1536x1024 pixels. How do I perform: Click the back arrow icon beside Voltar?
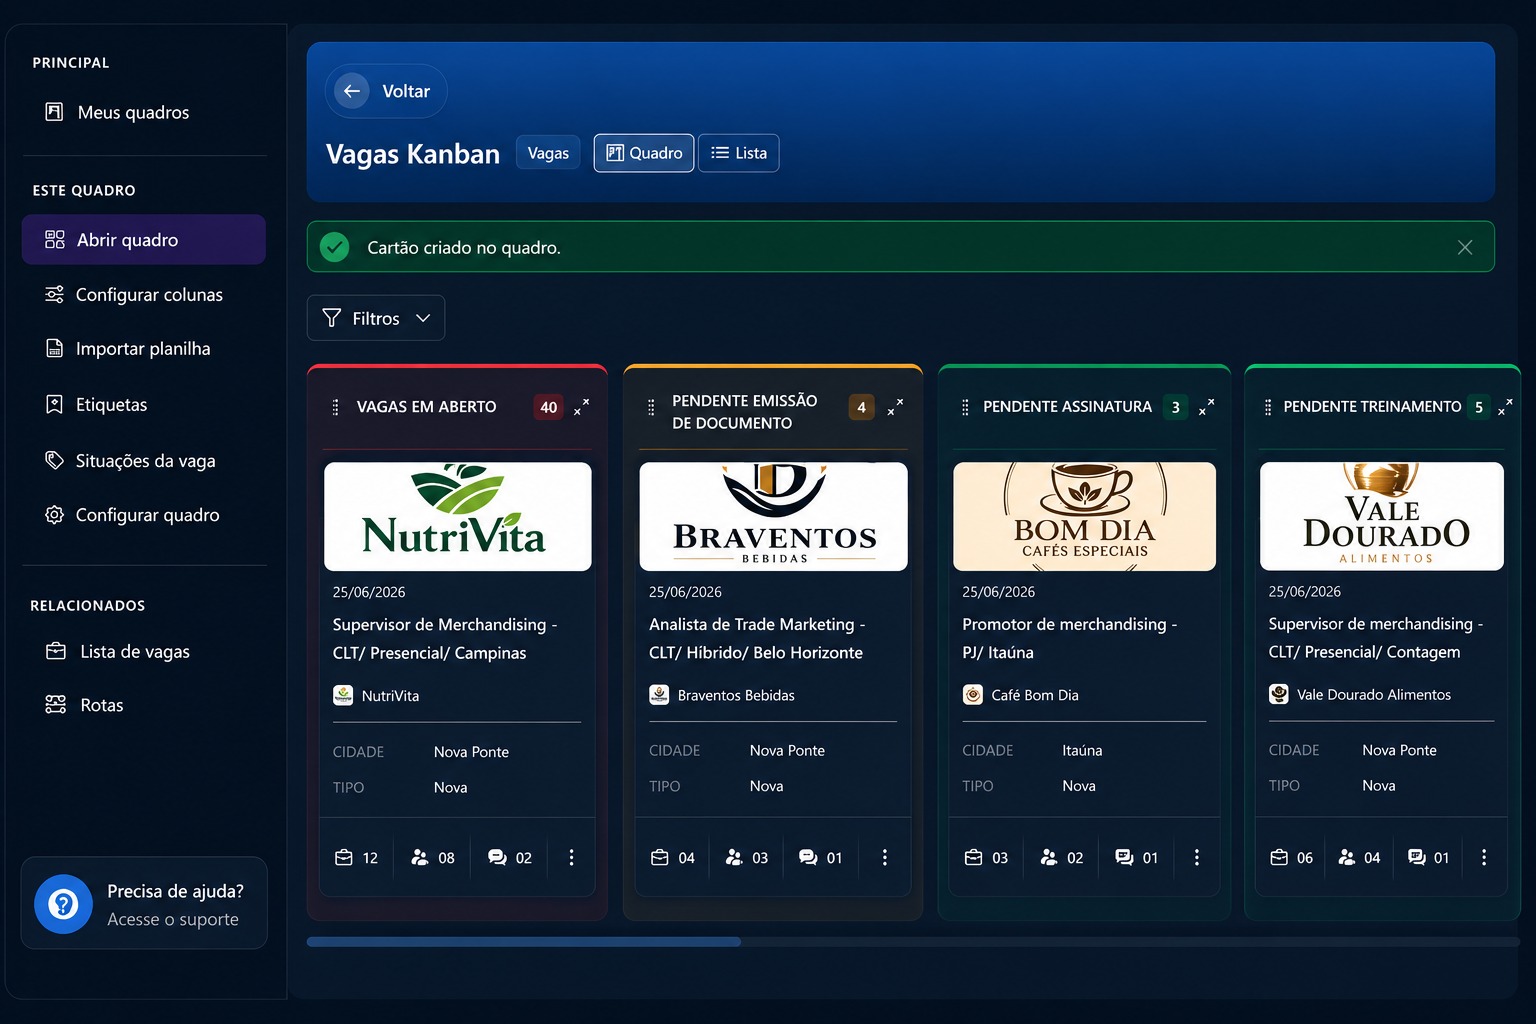[352, 91]
